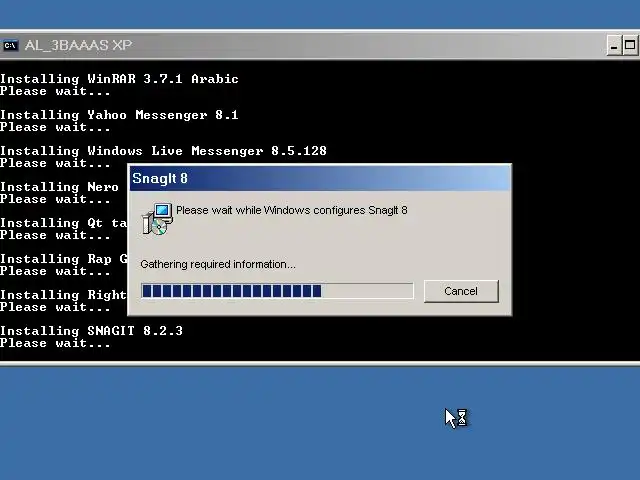Click 'Installing Yahoo Messenger 8.1' line
Screen dimensions: 640x480
click(119, 115)
